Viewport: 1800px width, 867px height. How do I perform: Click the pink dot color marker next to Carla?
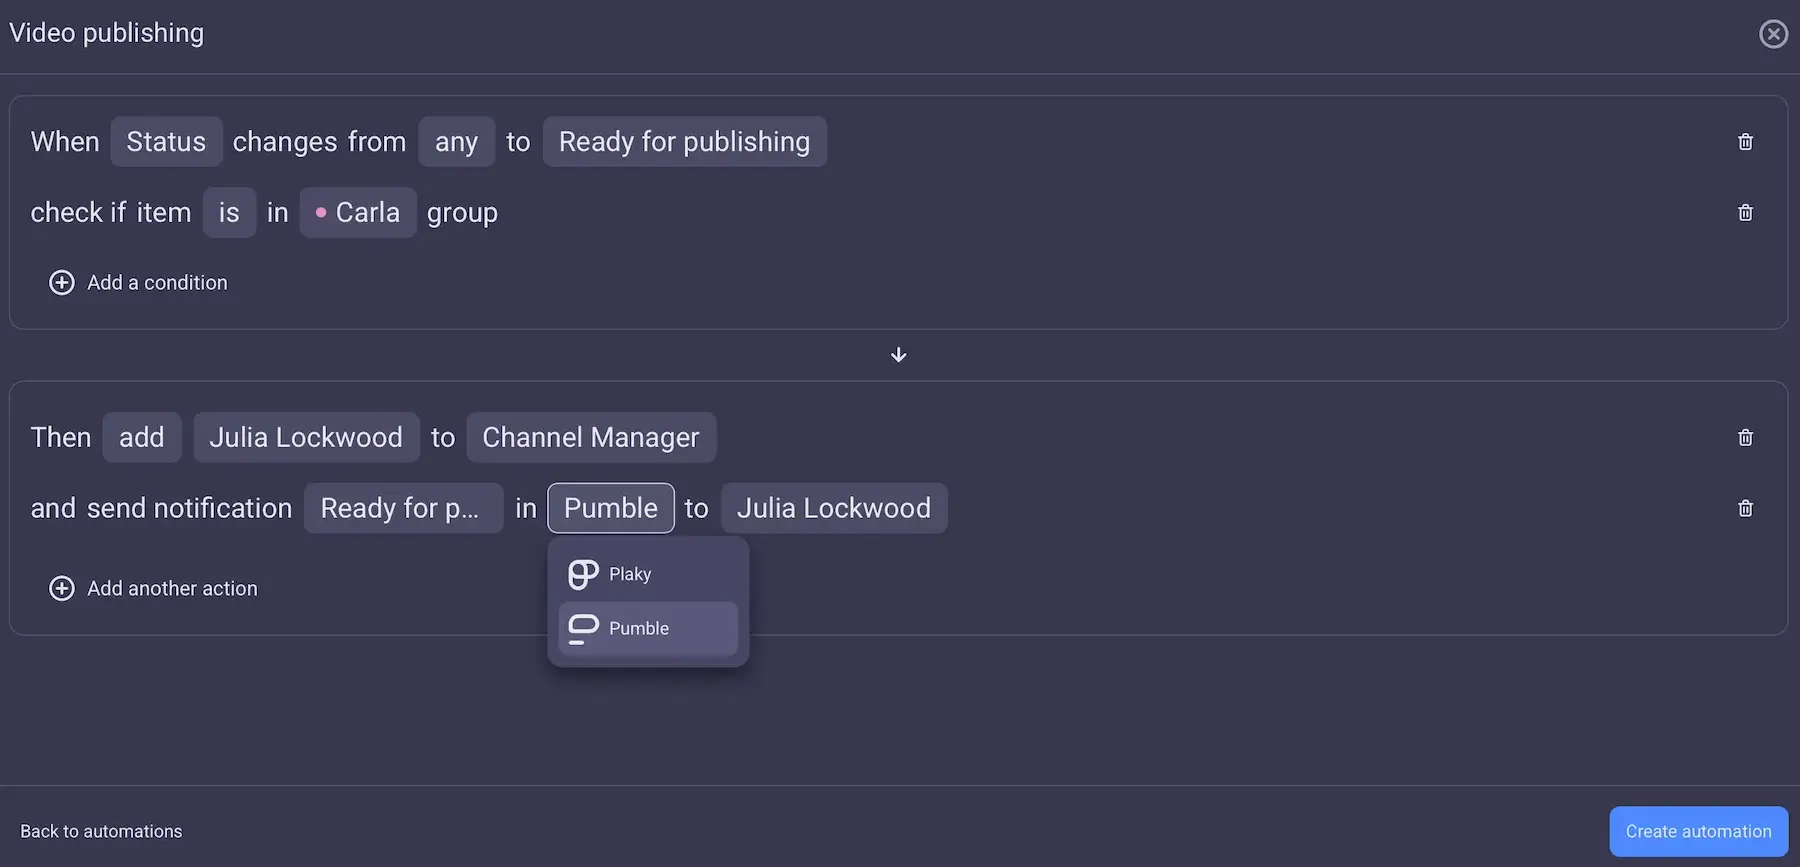click(321, 212)
